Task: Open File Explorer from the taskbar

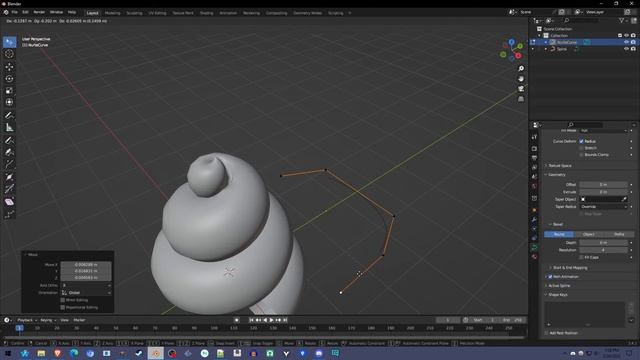Action: pyautogui.click(x=41, y=353)
